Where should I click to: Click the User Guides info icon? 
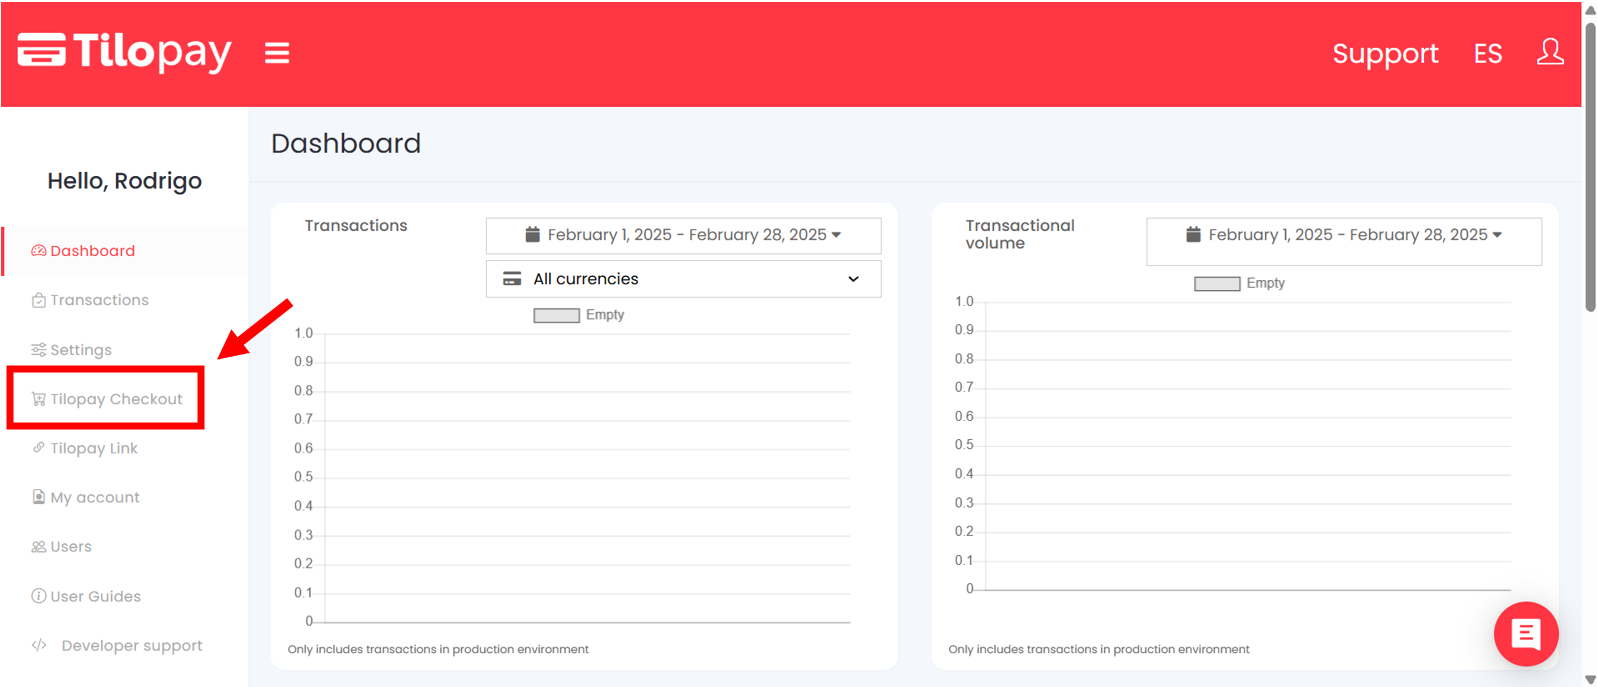(x=39, y=596)
